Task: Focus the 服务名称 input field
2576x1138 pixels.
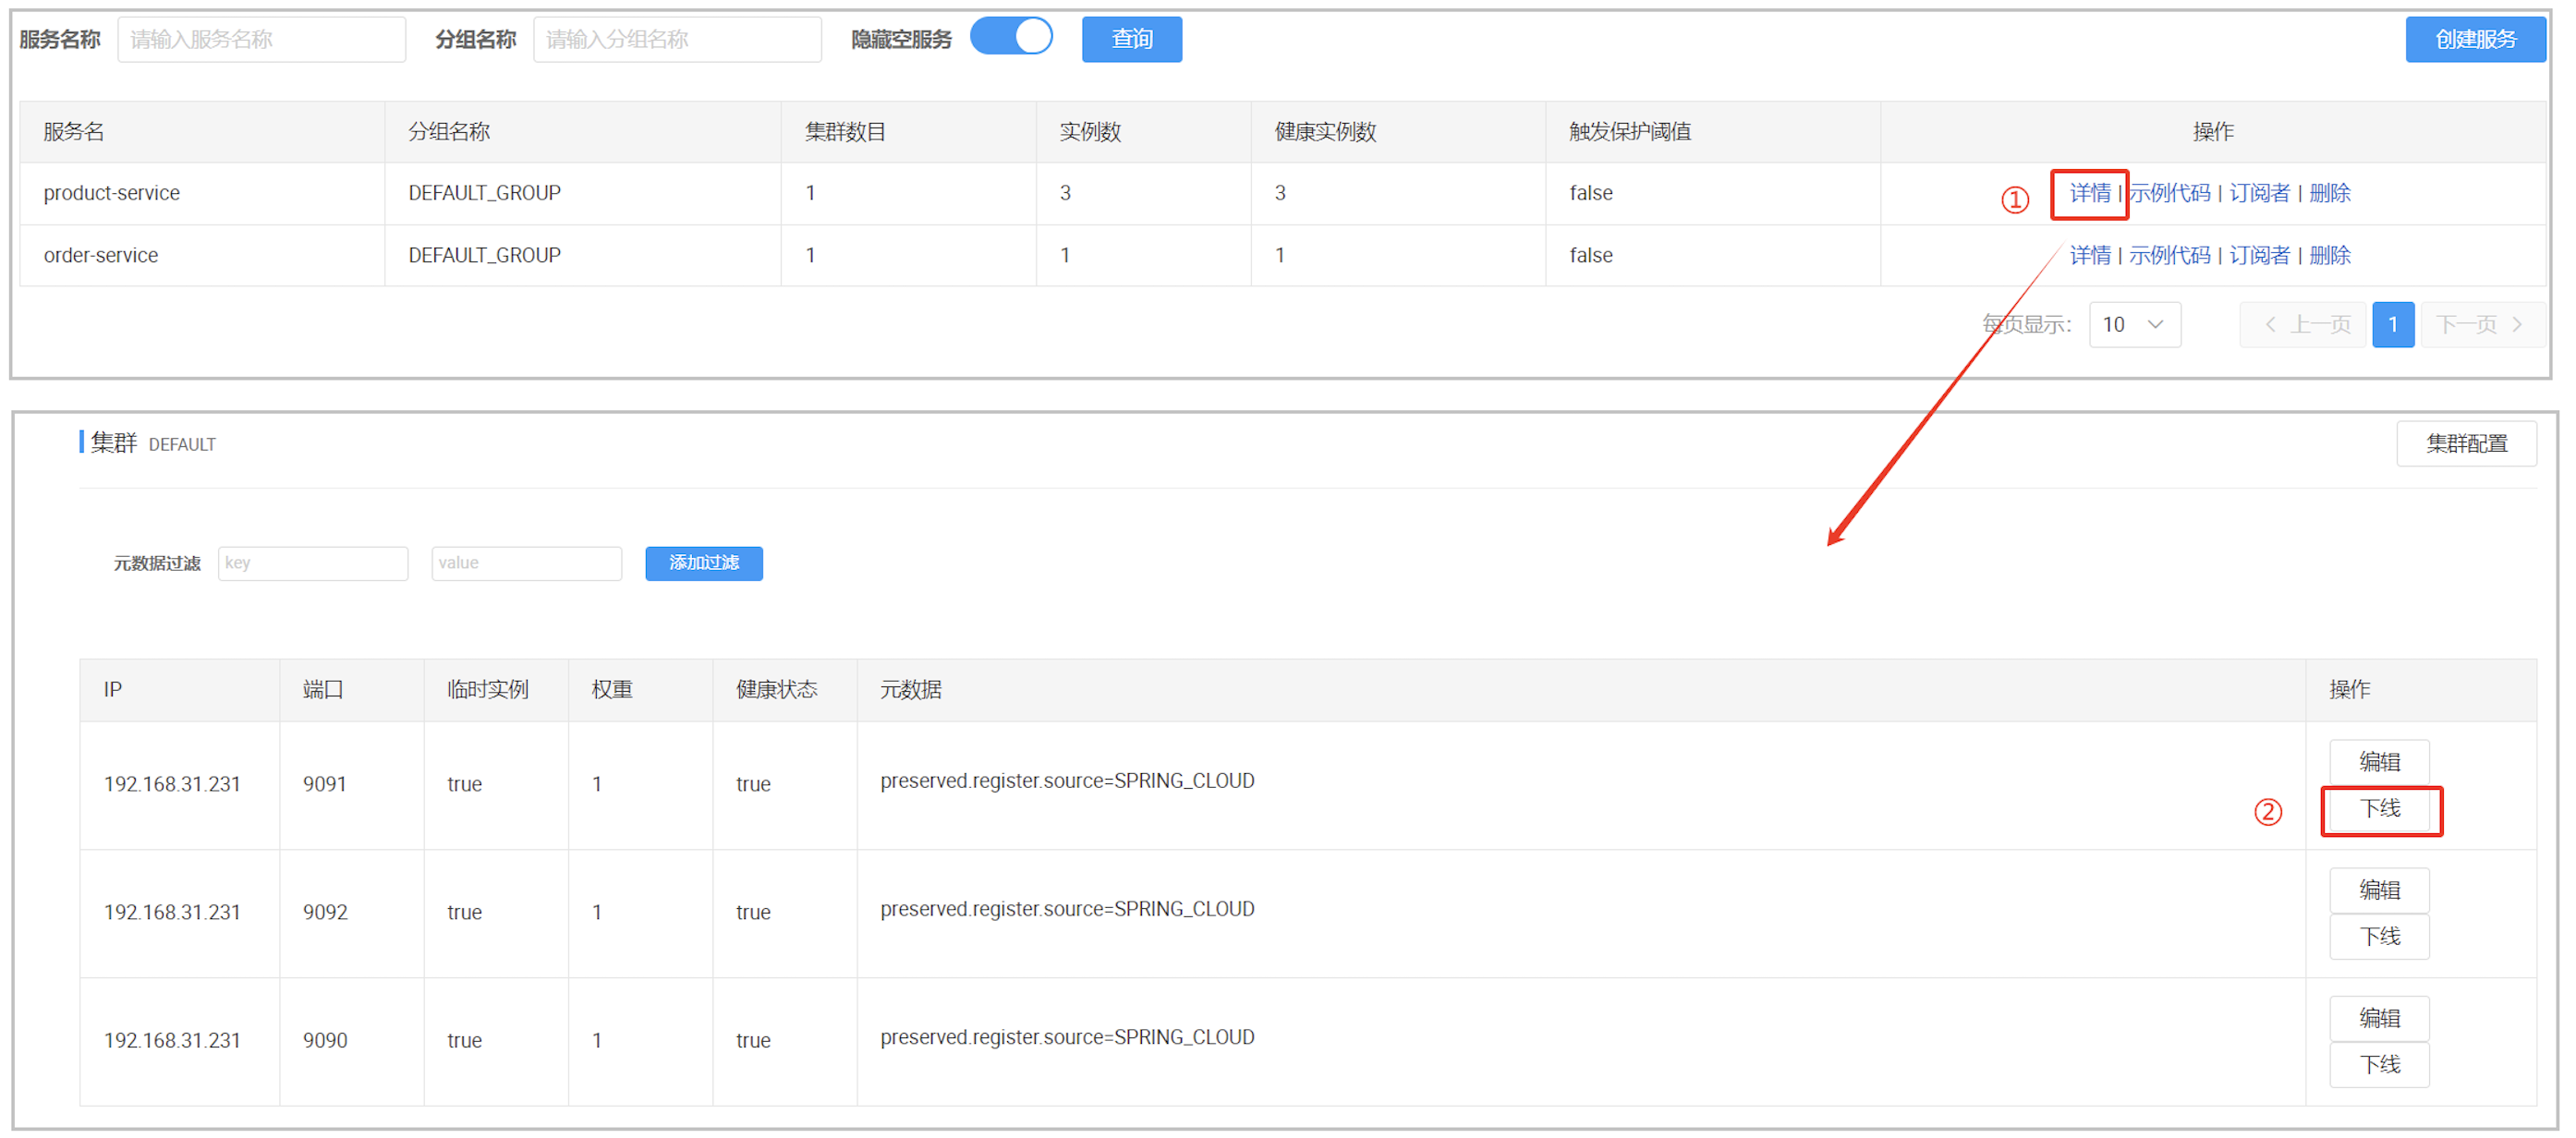Action: (262, 39)
